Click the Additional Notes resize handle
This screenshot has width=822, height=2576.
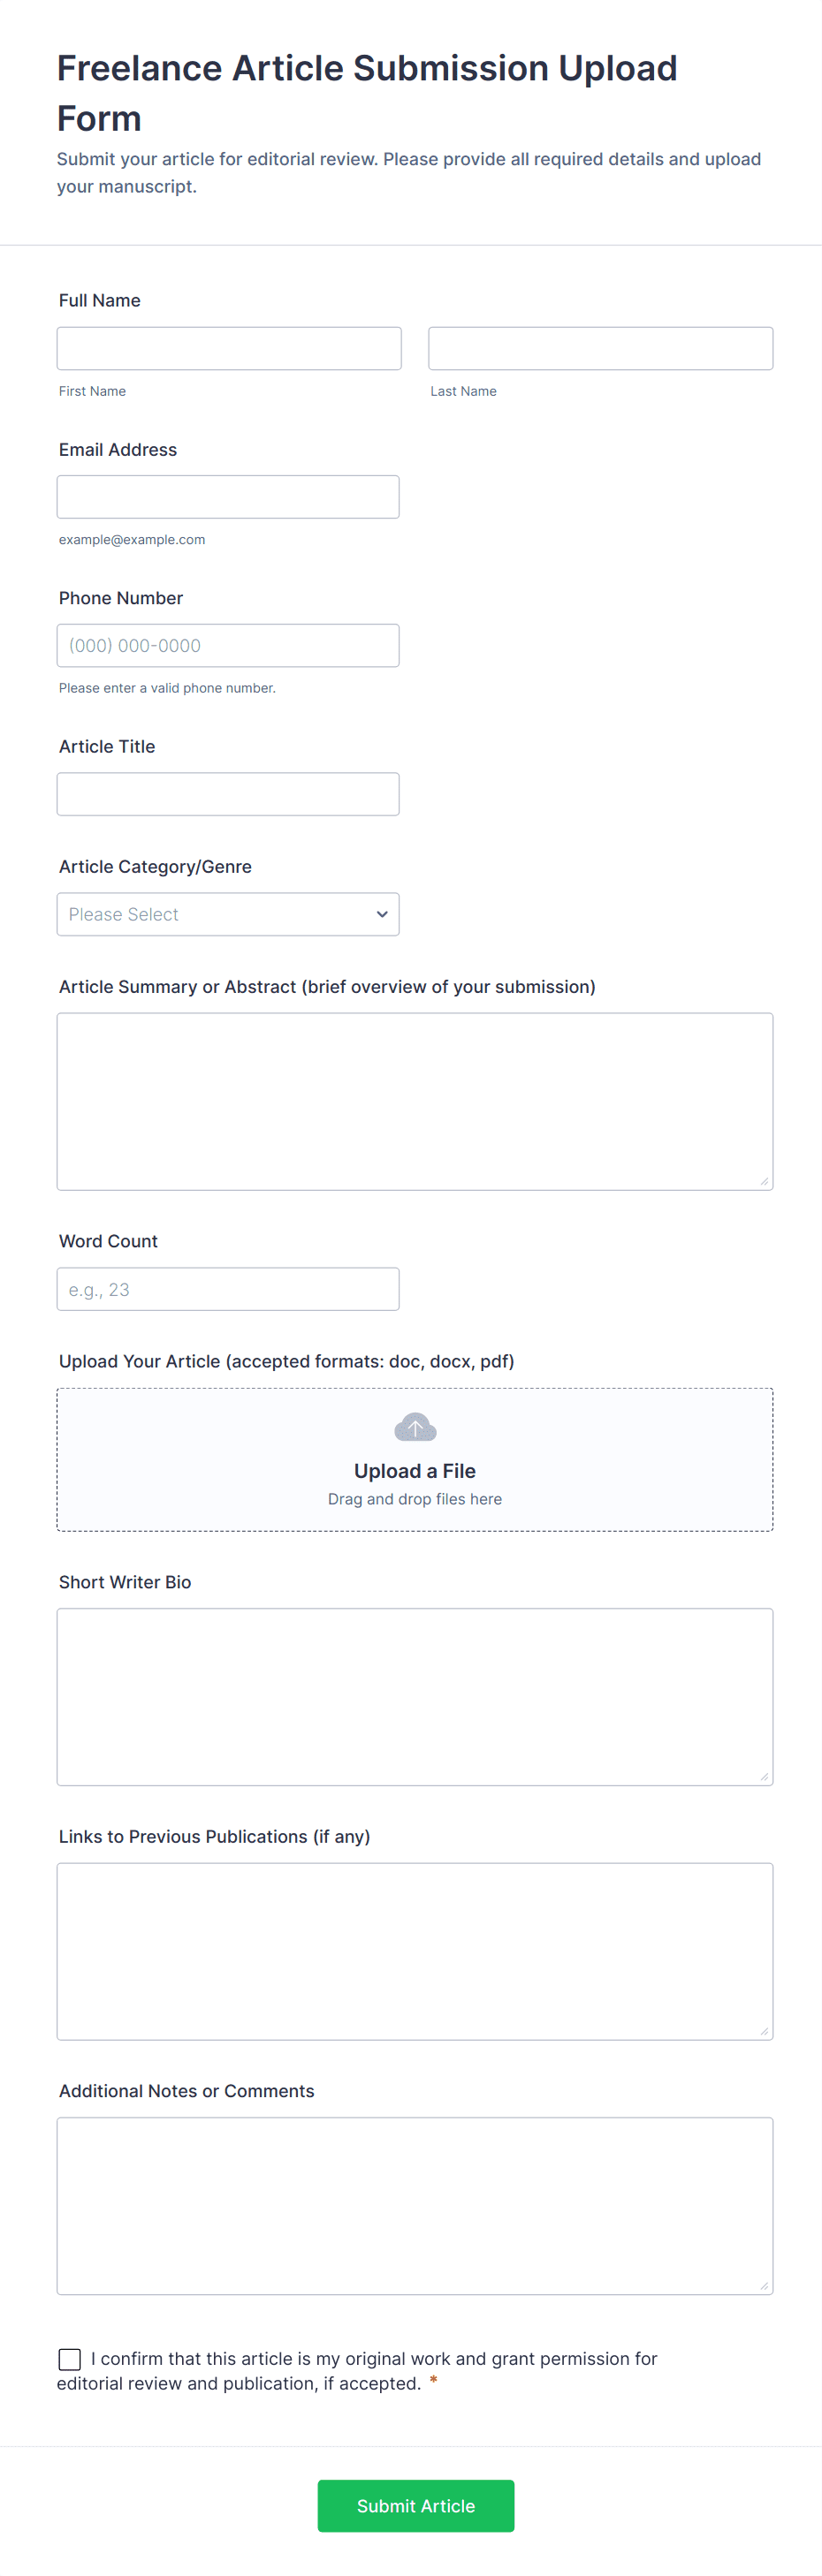pos(764,2285)
